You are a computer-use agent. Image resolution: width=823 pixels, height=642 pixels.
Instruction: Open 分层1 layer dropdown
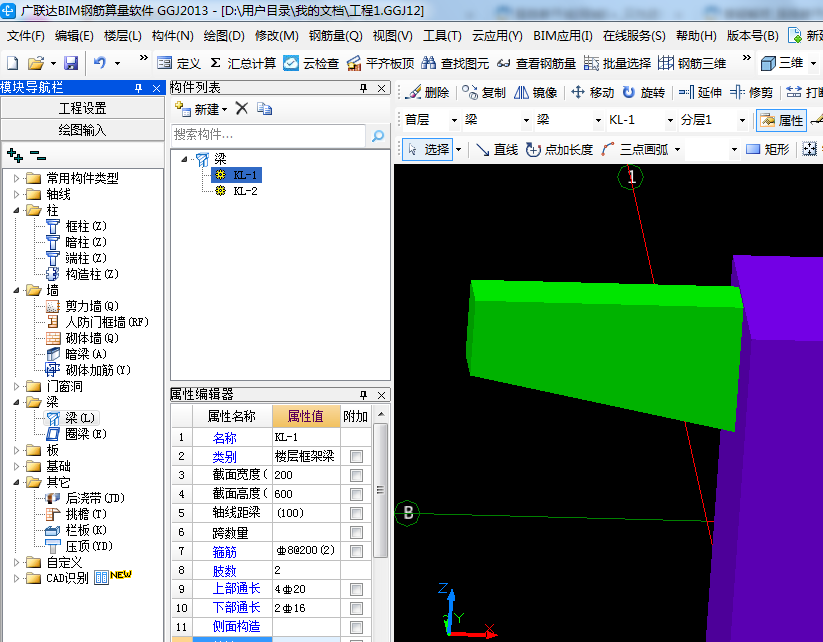click(742, 121)
